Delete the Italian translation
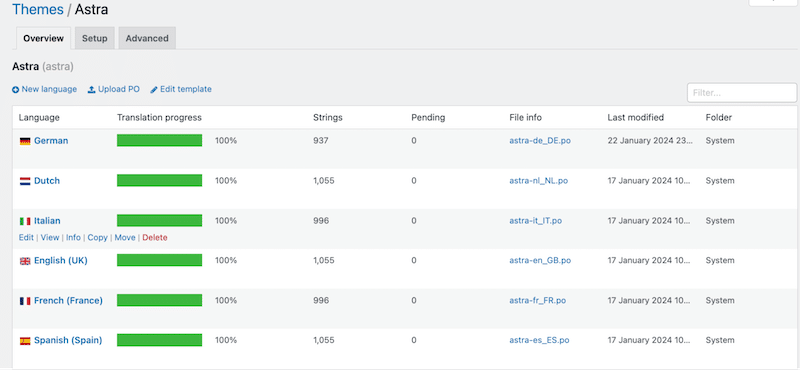 point(155,237)
